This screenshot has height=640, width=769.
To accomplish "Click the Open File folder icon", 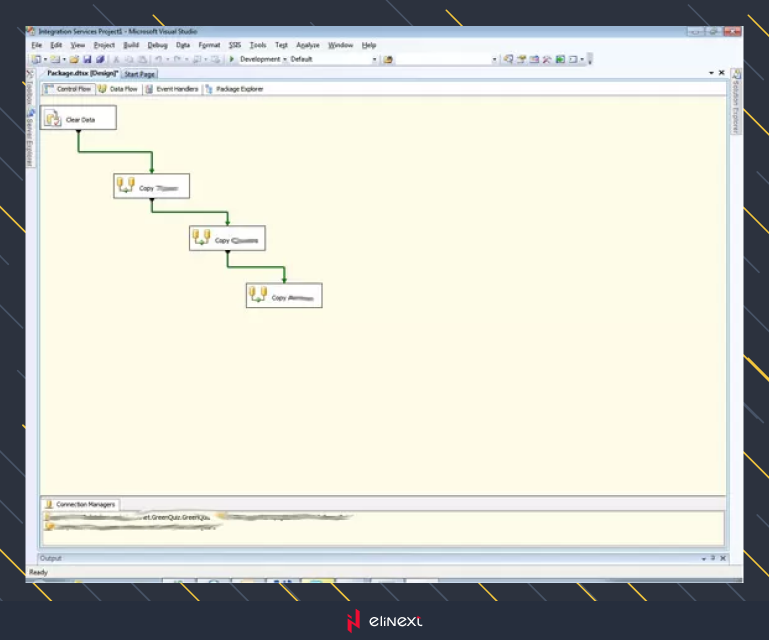I will [x=74, y=59].
